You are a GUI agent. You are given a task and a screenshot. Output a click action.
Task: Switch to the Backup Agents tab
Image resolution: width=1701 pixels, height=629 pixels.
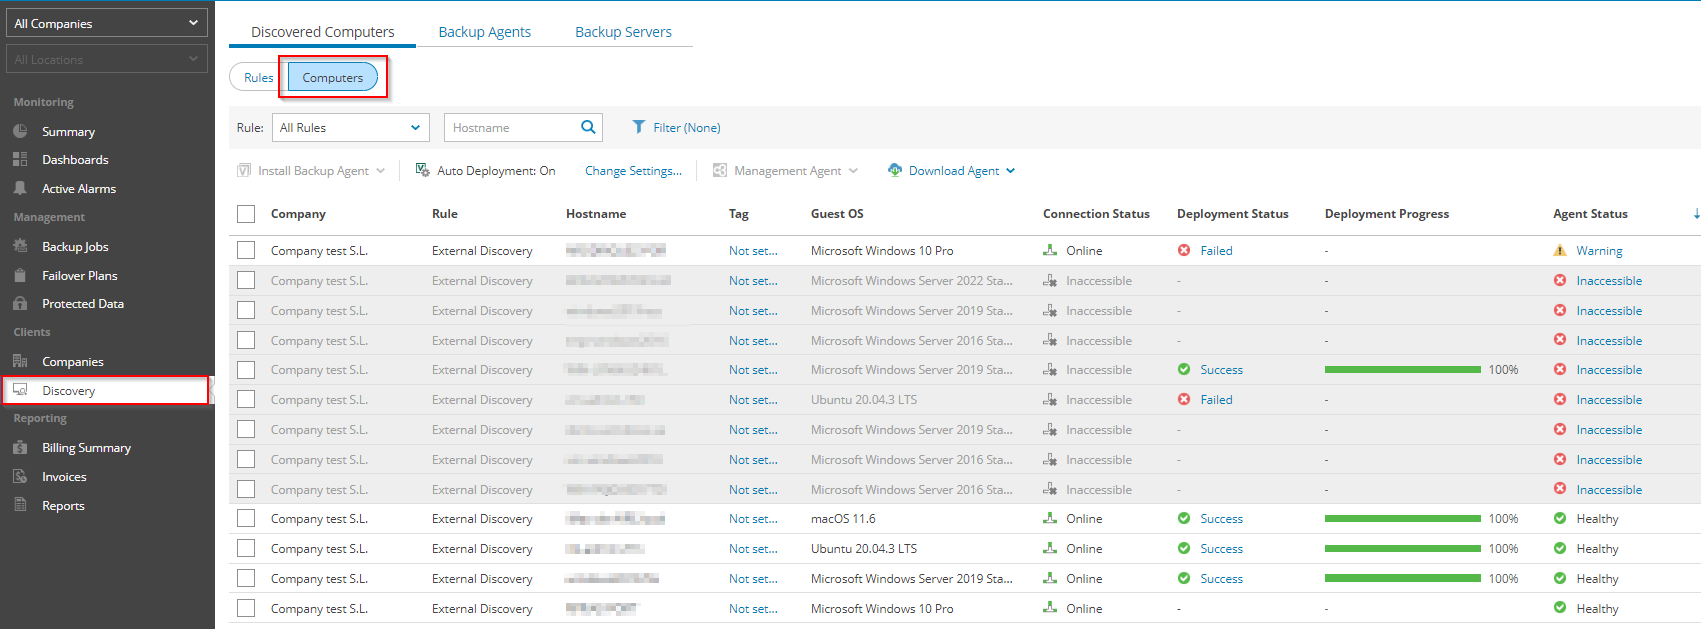(485, 32)
